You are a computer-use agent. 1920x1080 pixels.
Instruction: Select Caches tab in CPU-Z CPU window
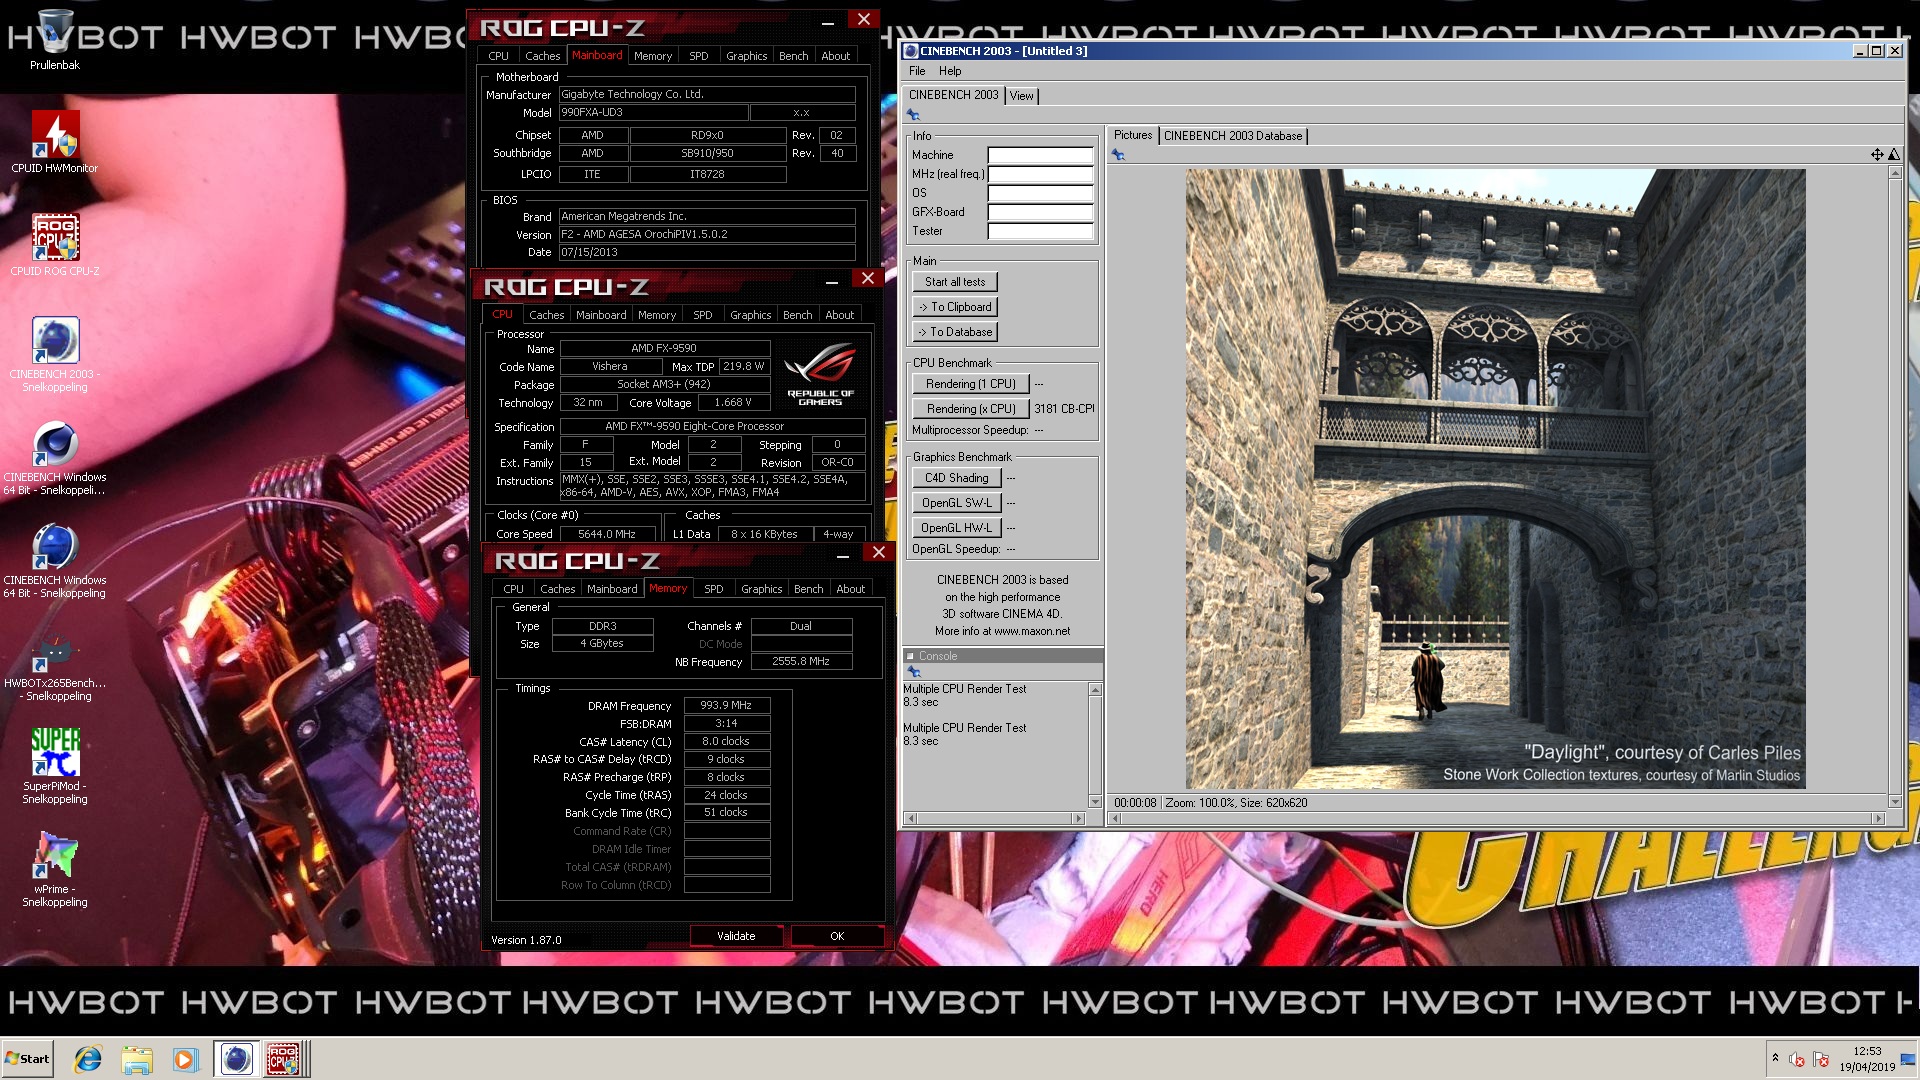point(547,315)
